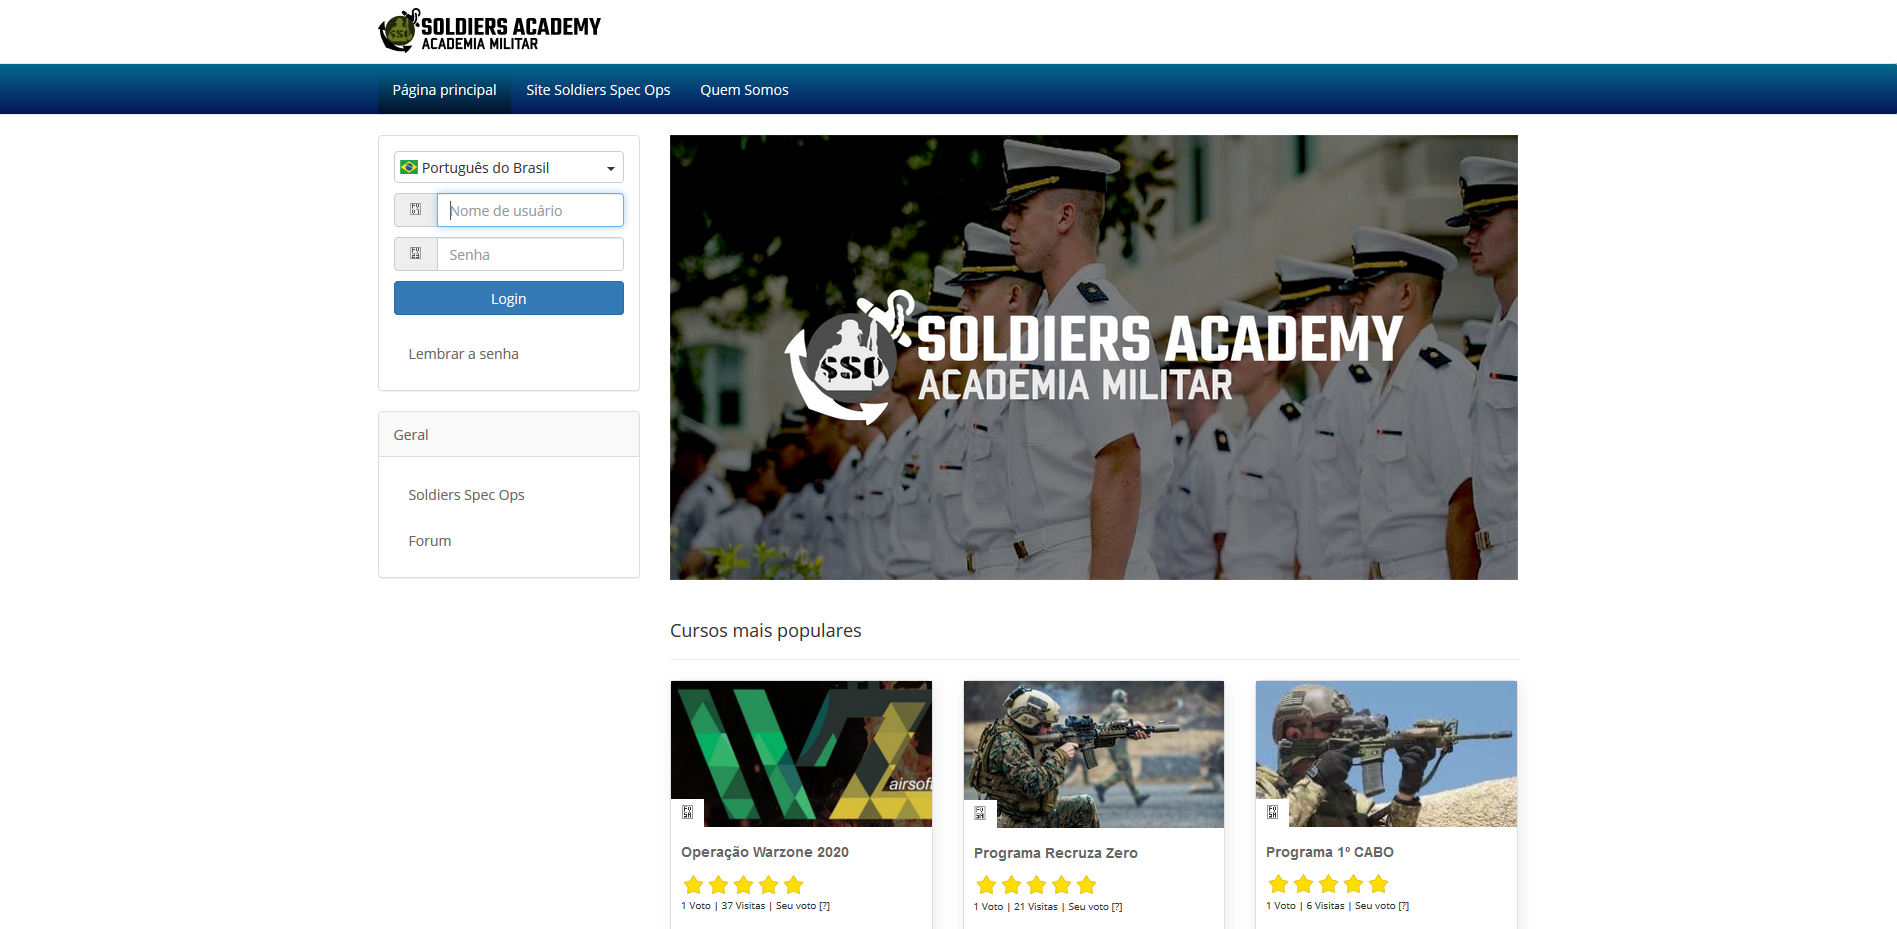Click the Brazil flag icon in language selector
Image resolution: width=1897 pixels, height=929 pixels.
[409, 167]
